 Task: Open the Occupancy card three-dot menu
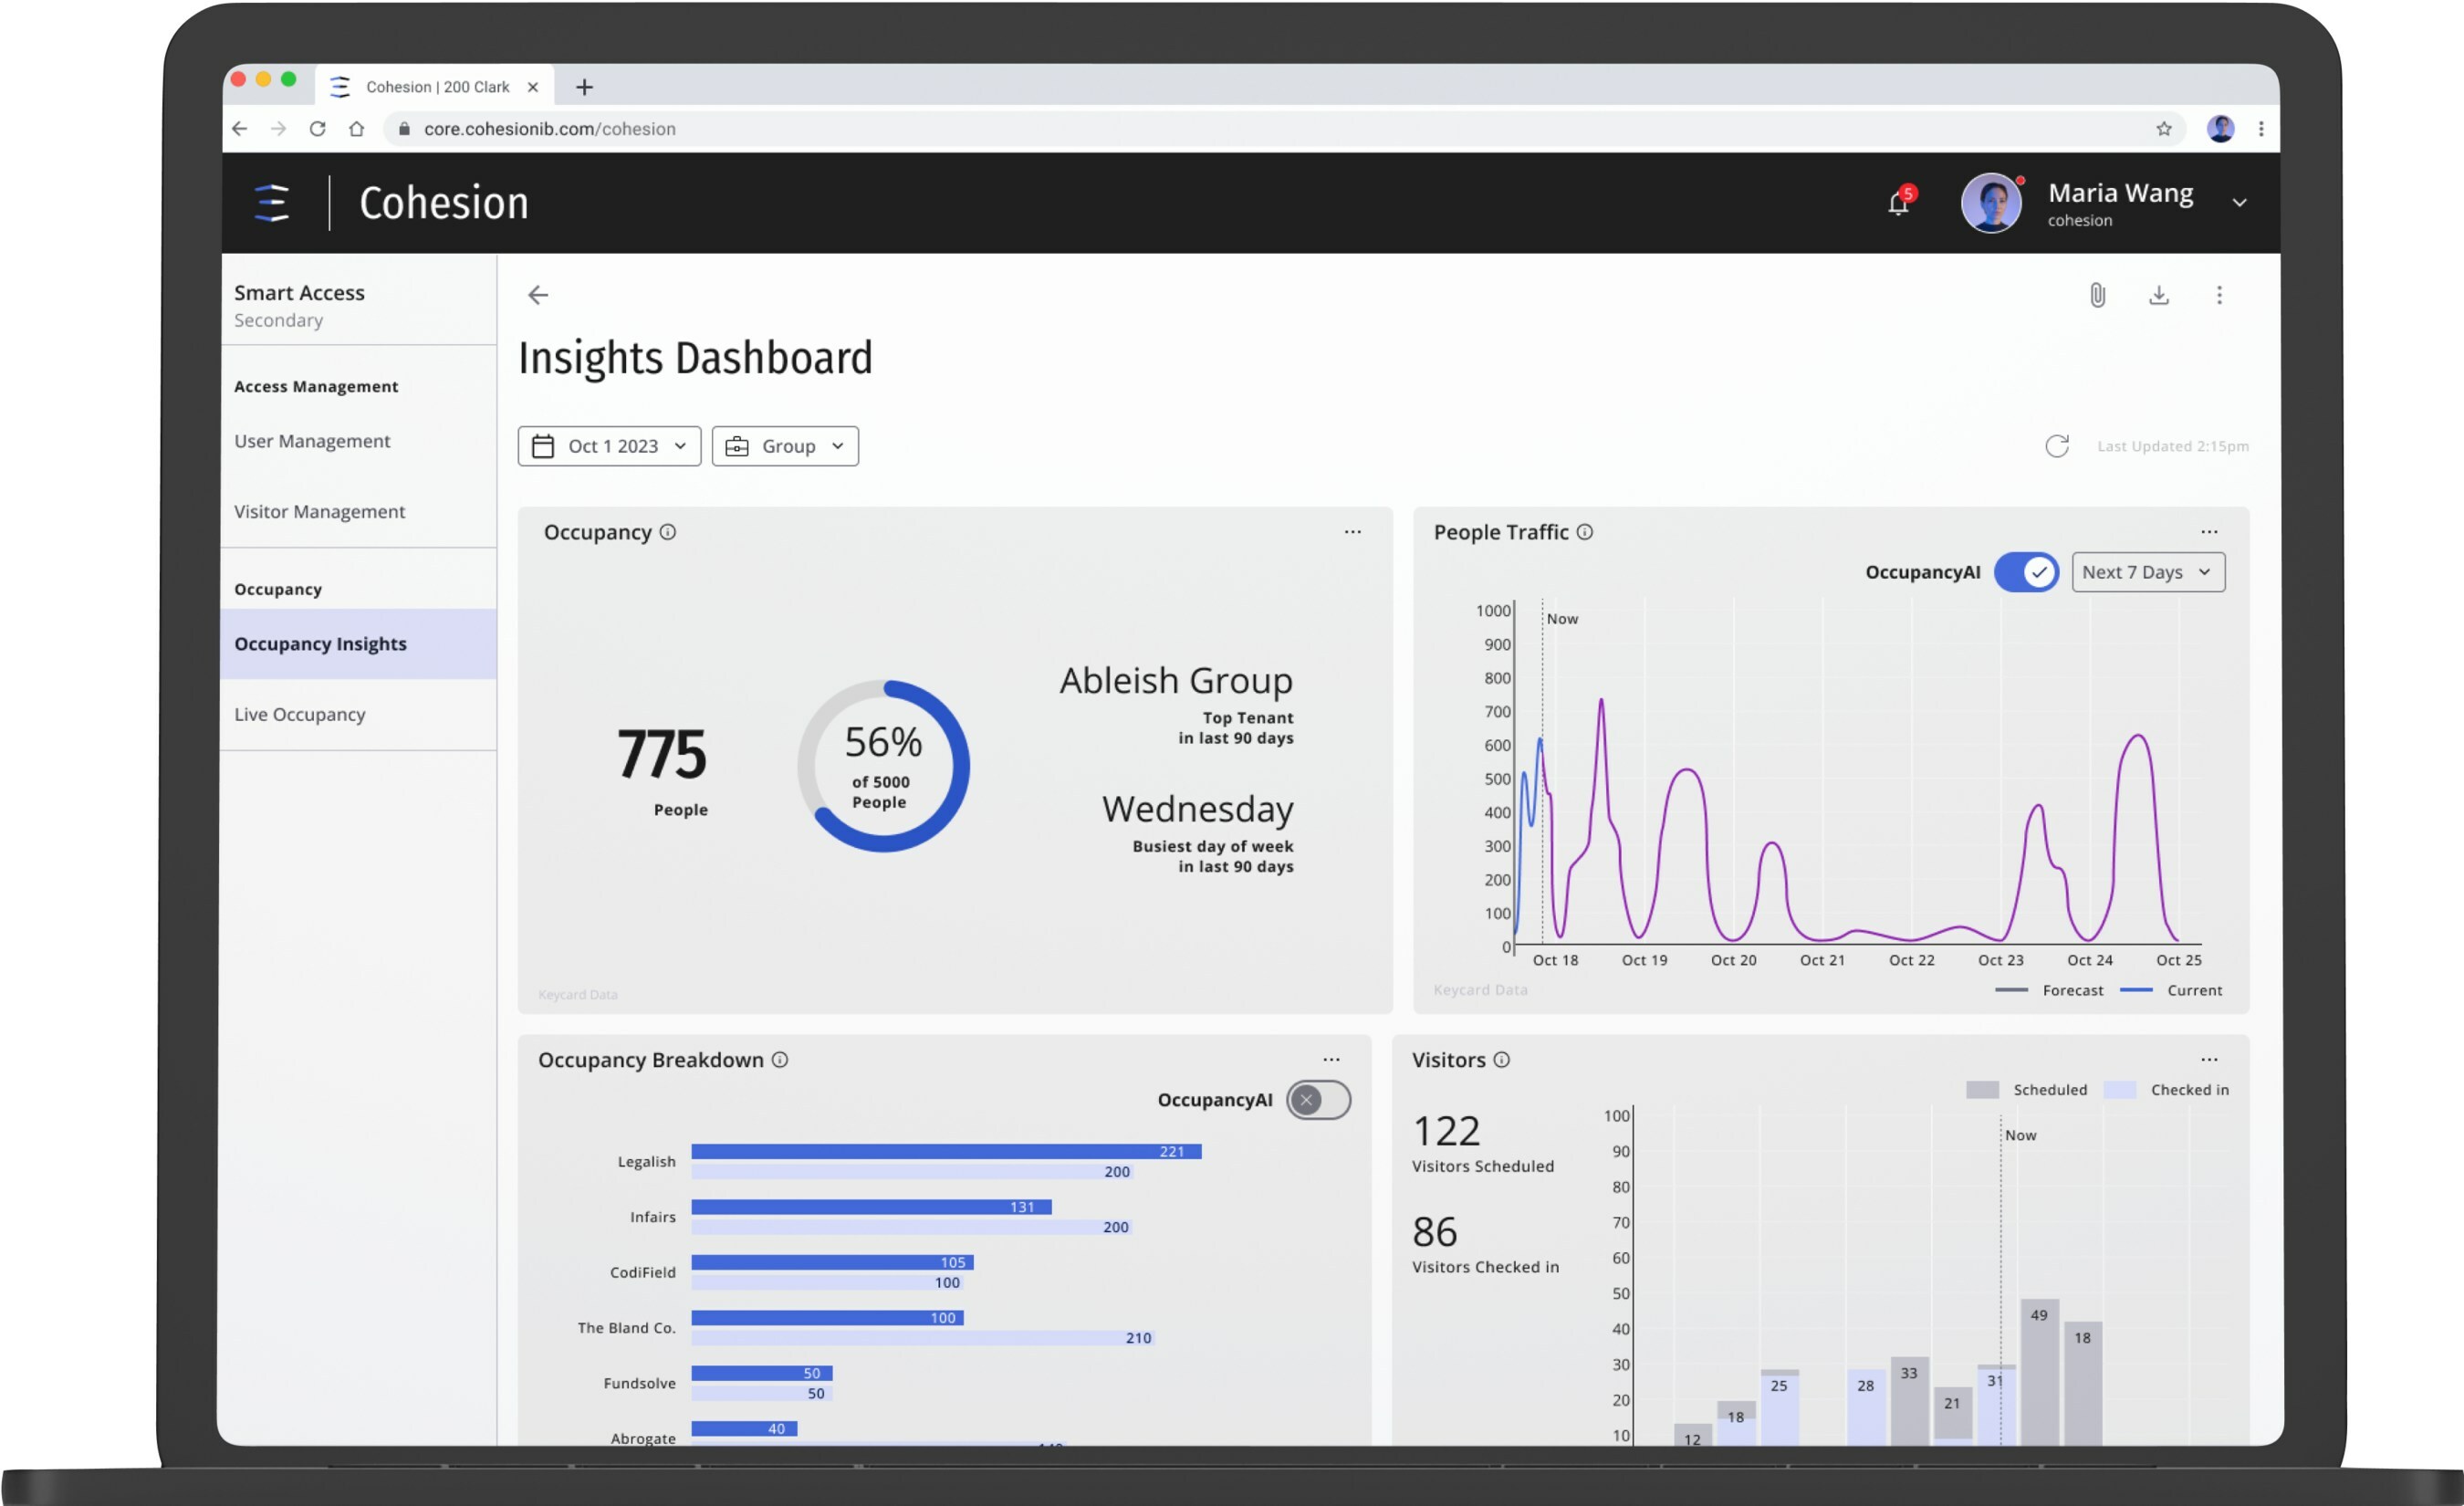tap(1352, 532)
